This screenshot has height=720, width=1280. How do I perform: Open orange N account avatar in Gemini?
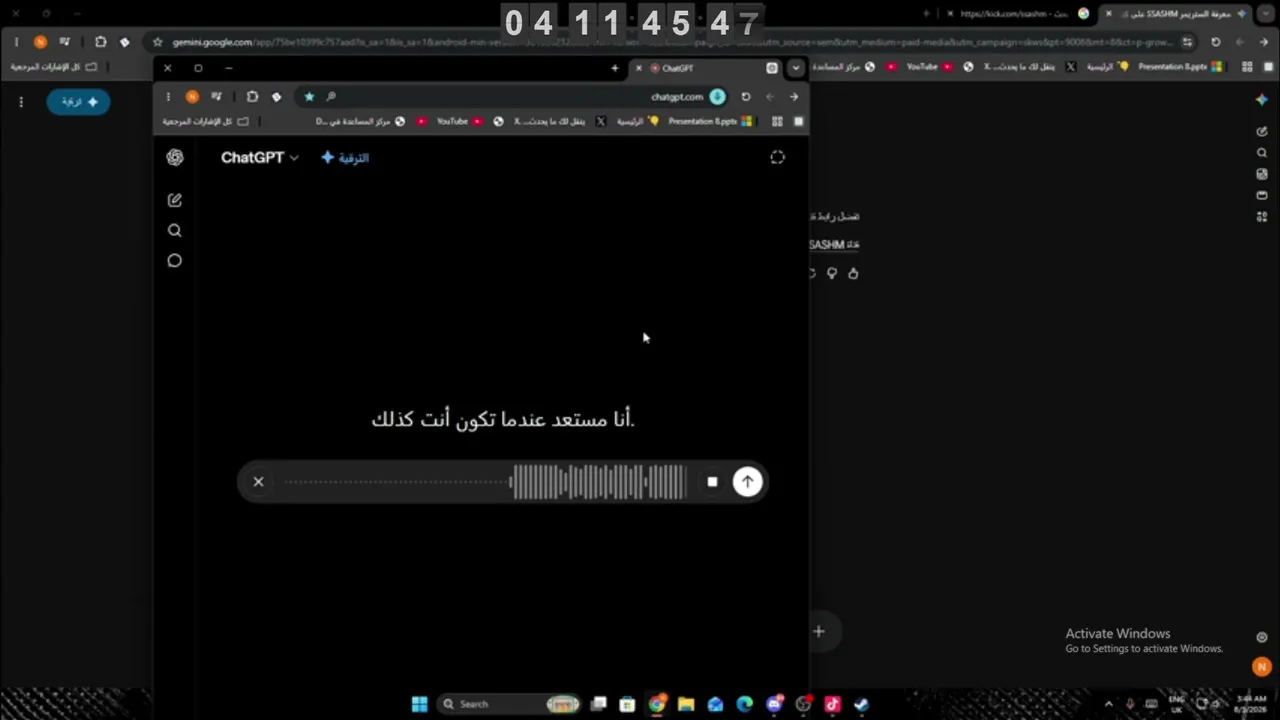[1261, 667]
